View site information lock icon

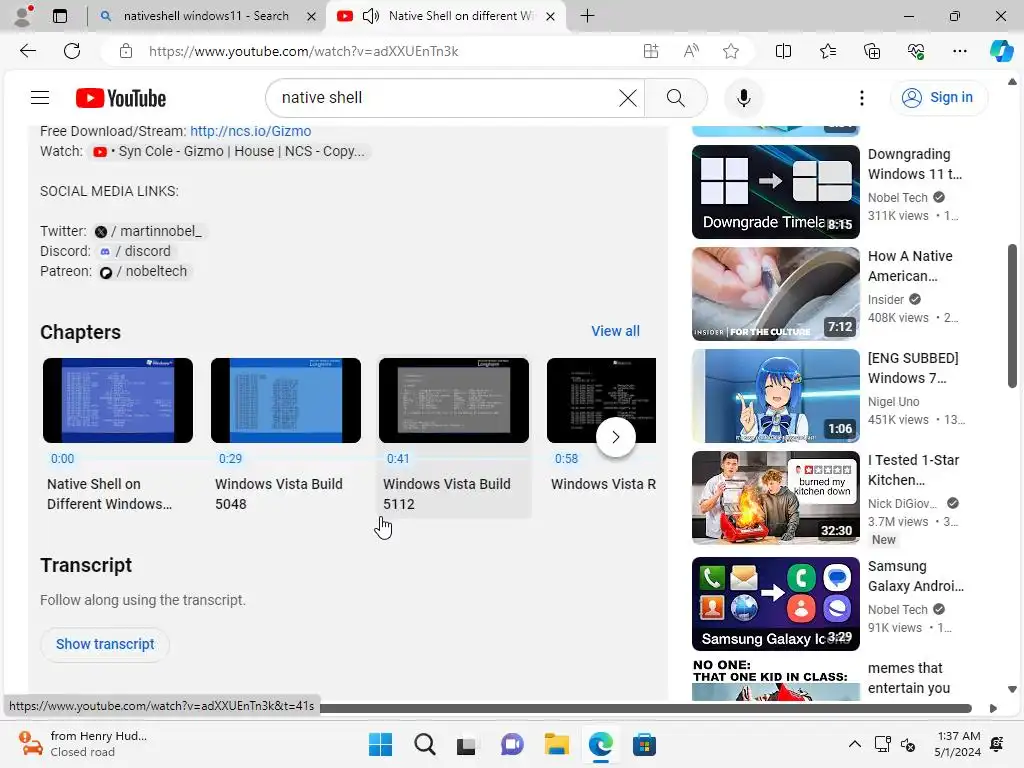pos(126,51)
